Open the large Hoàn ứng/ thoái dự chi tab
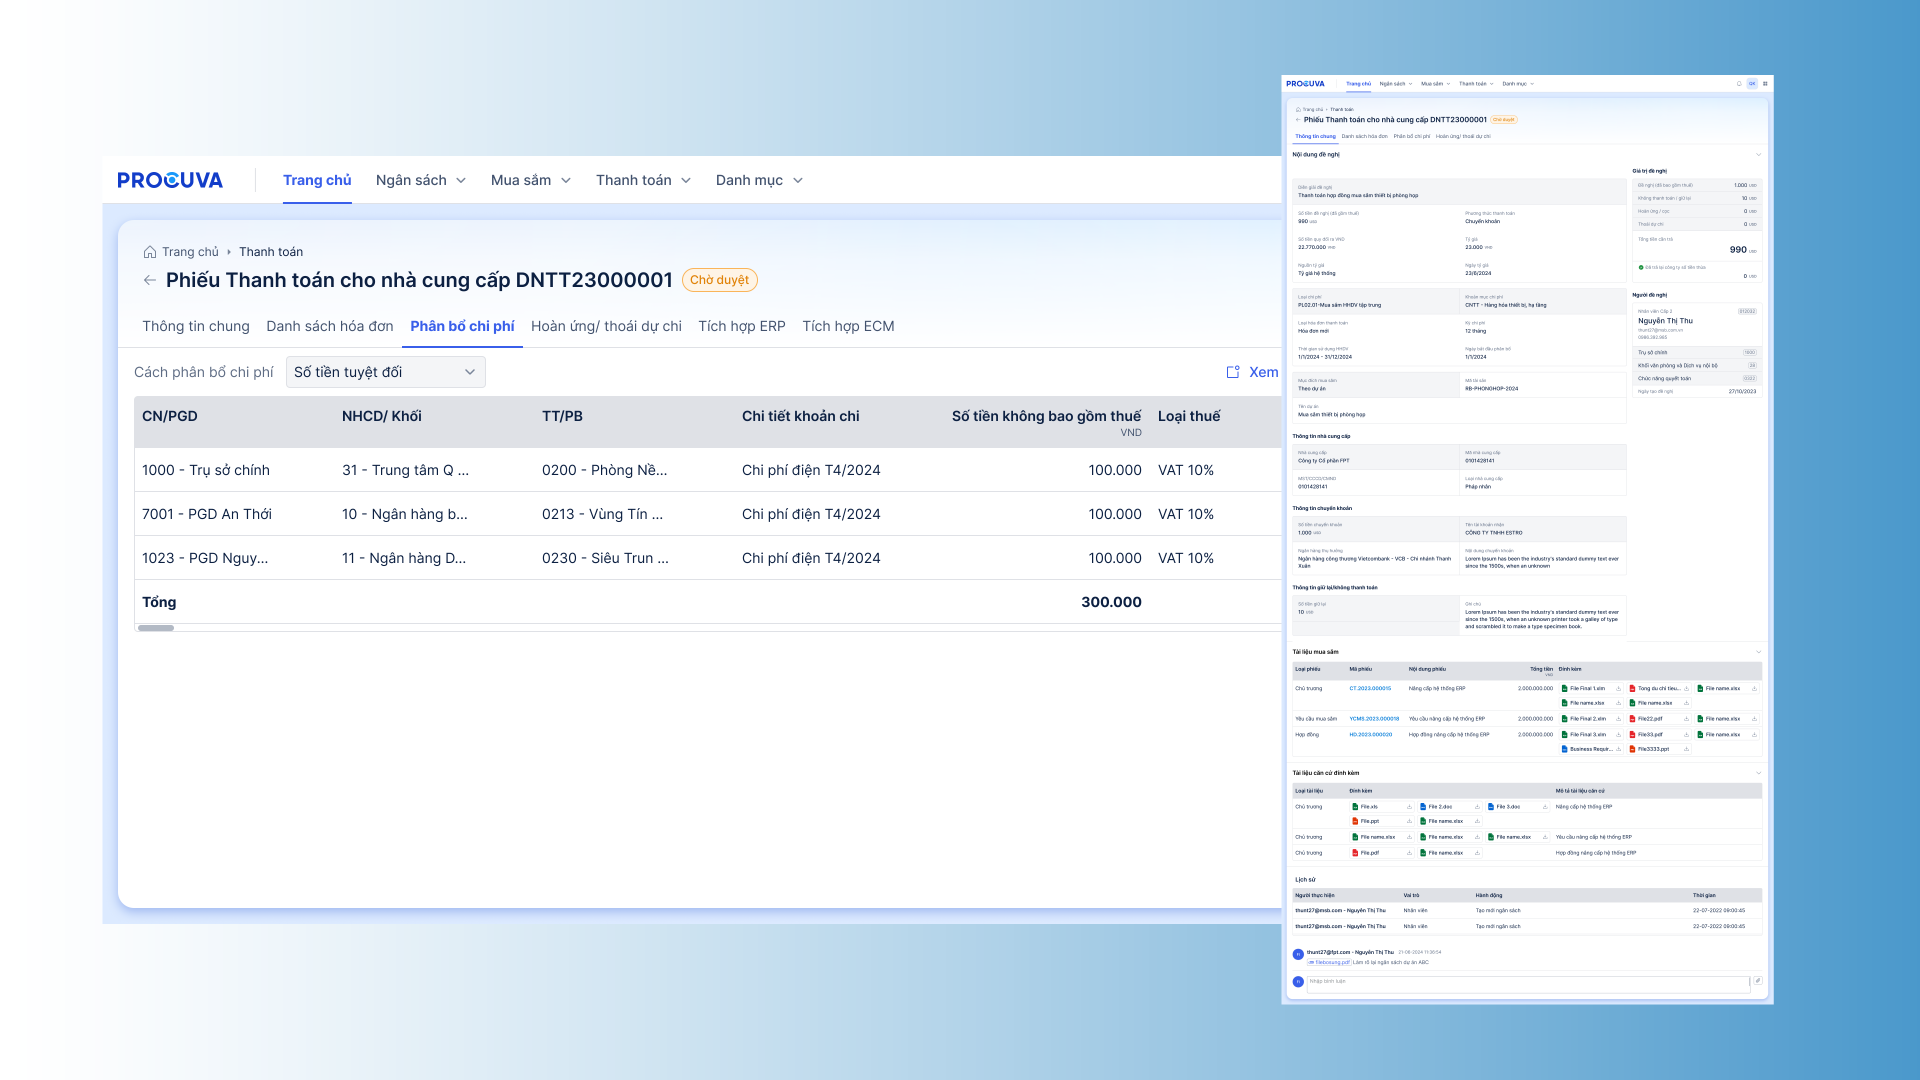Viewport: 1920px width, 1080px height. [606, 326]
